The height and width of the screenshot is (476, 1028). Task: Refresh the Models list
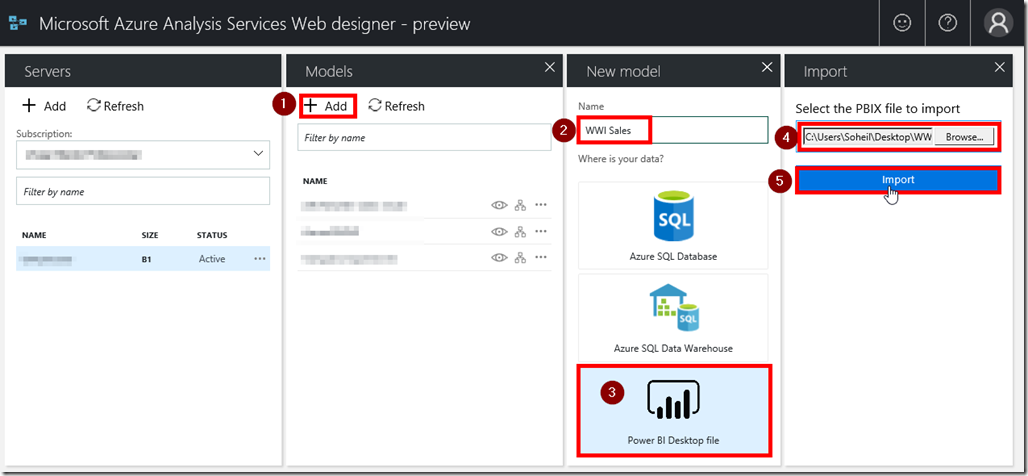tap(397, 106)
